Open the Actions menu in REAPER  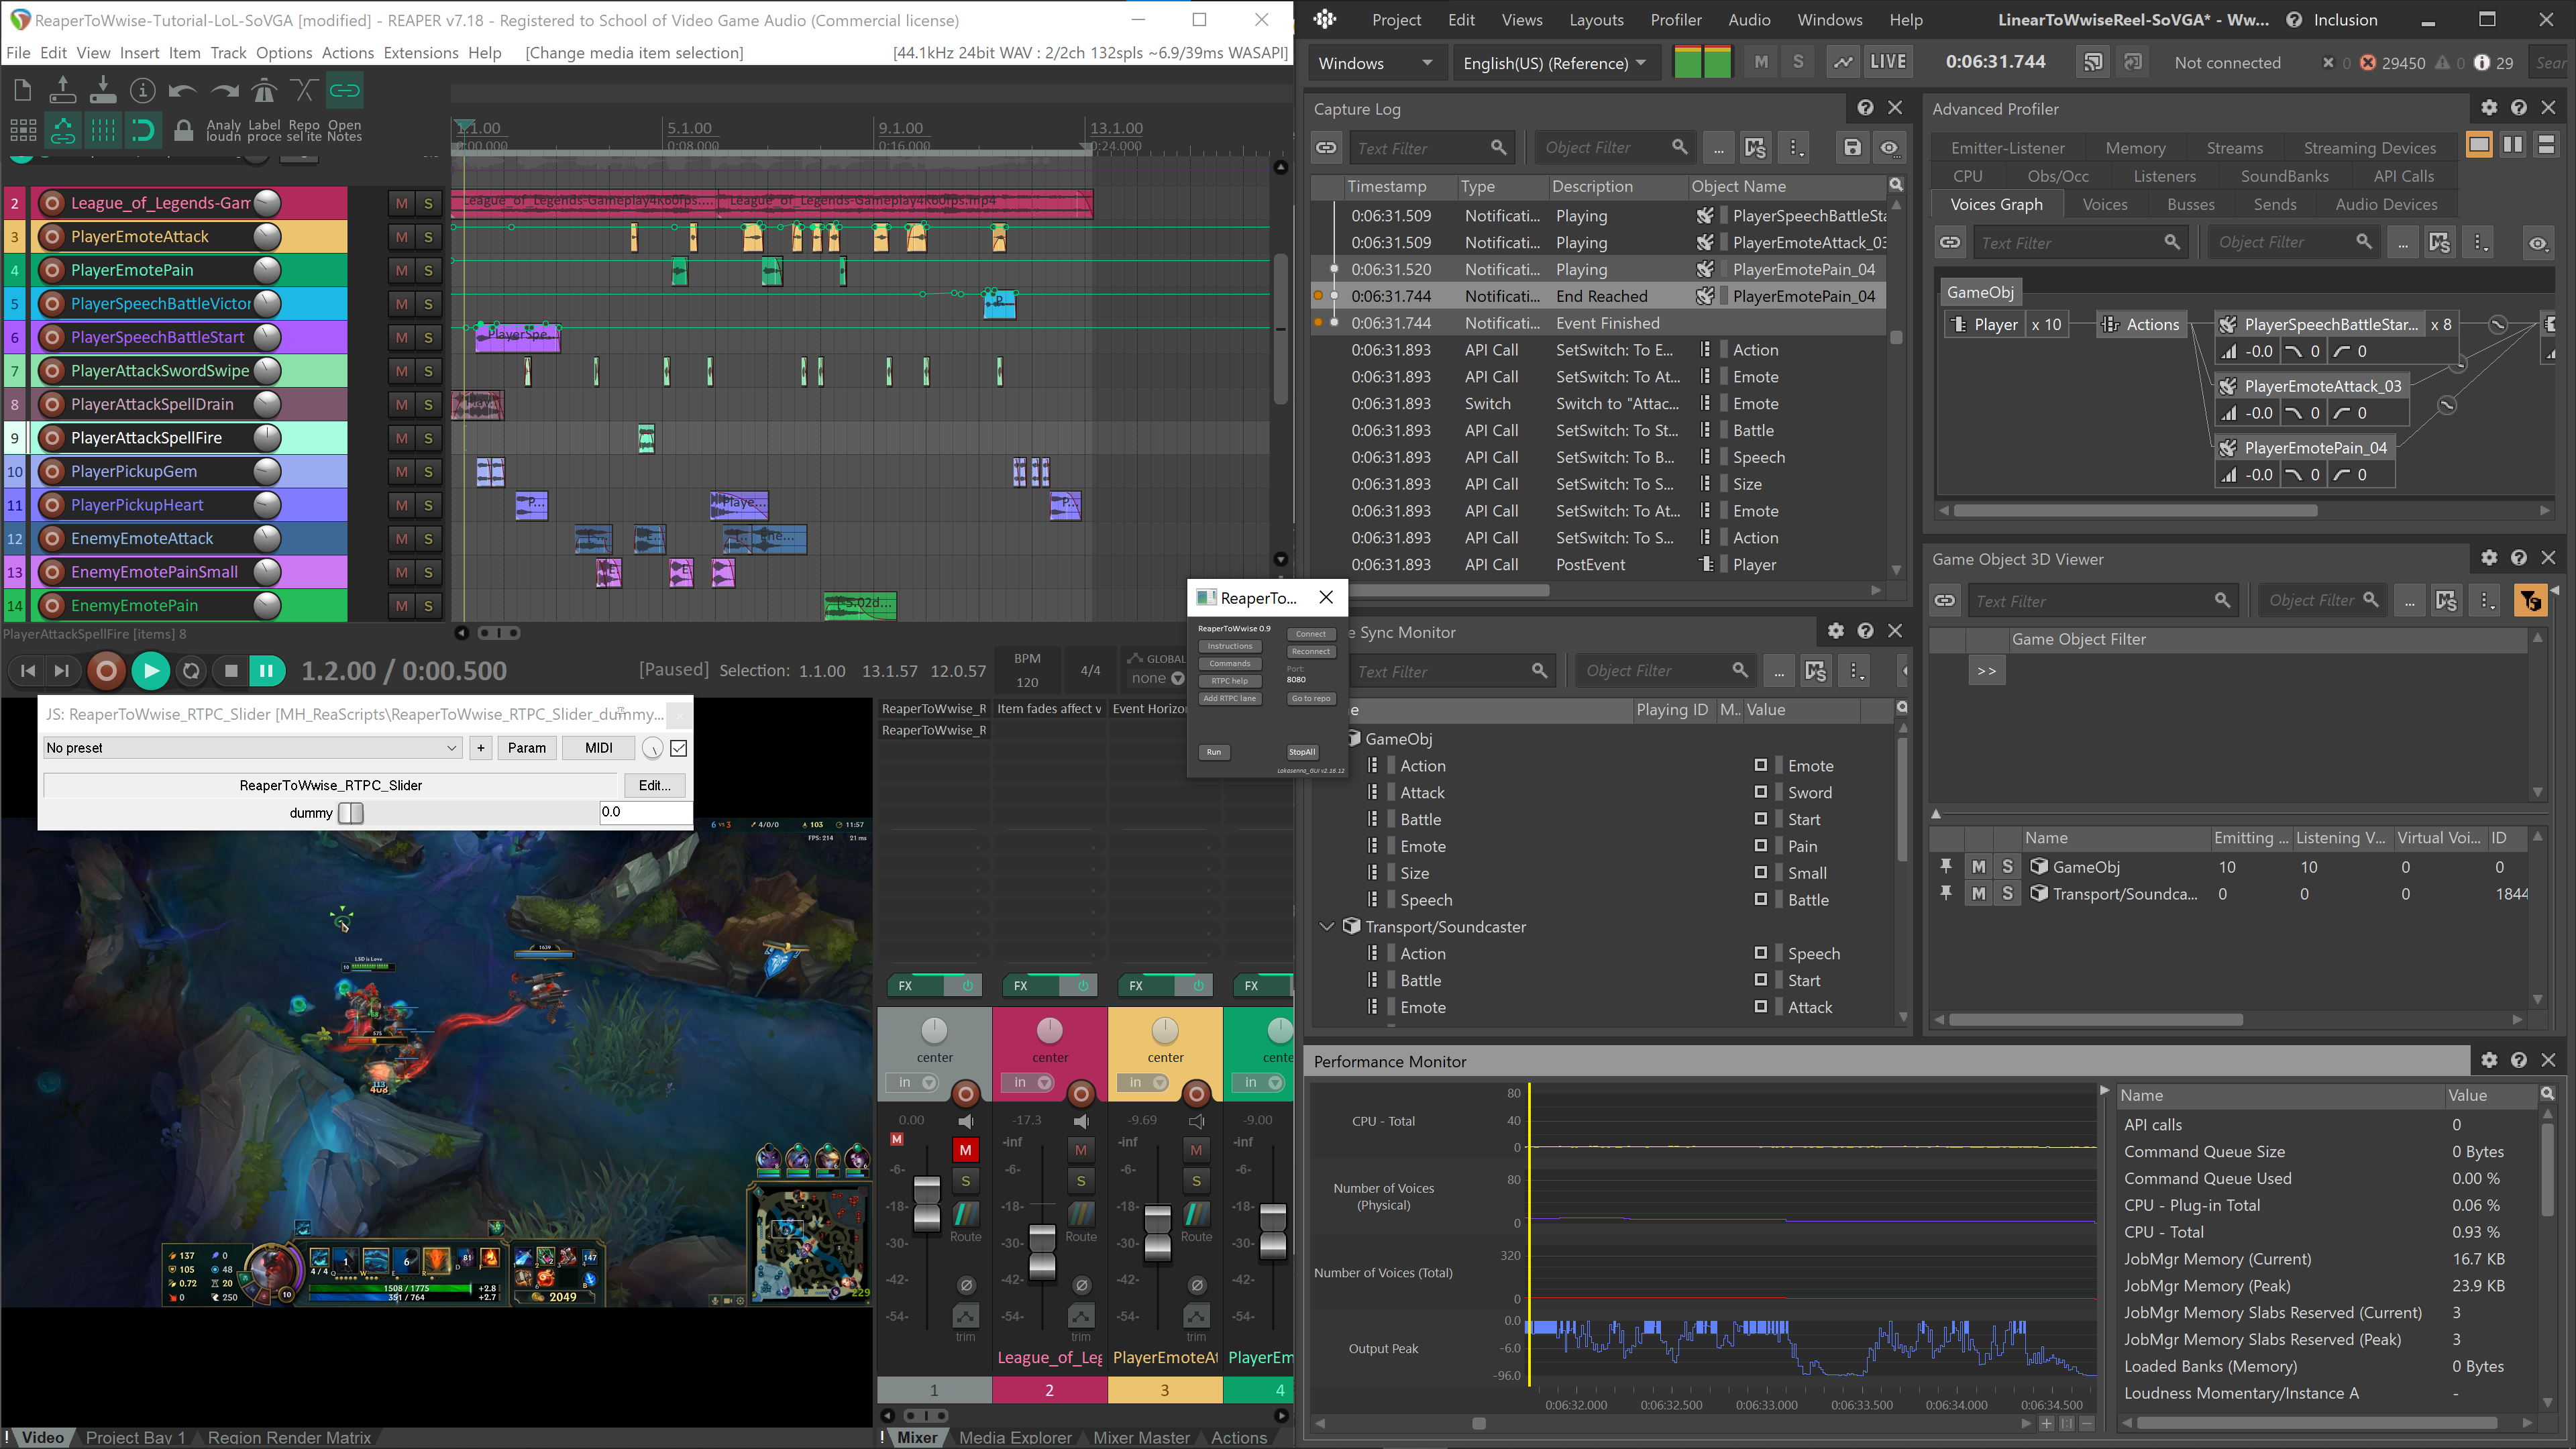348,53
